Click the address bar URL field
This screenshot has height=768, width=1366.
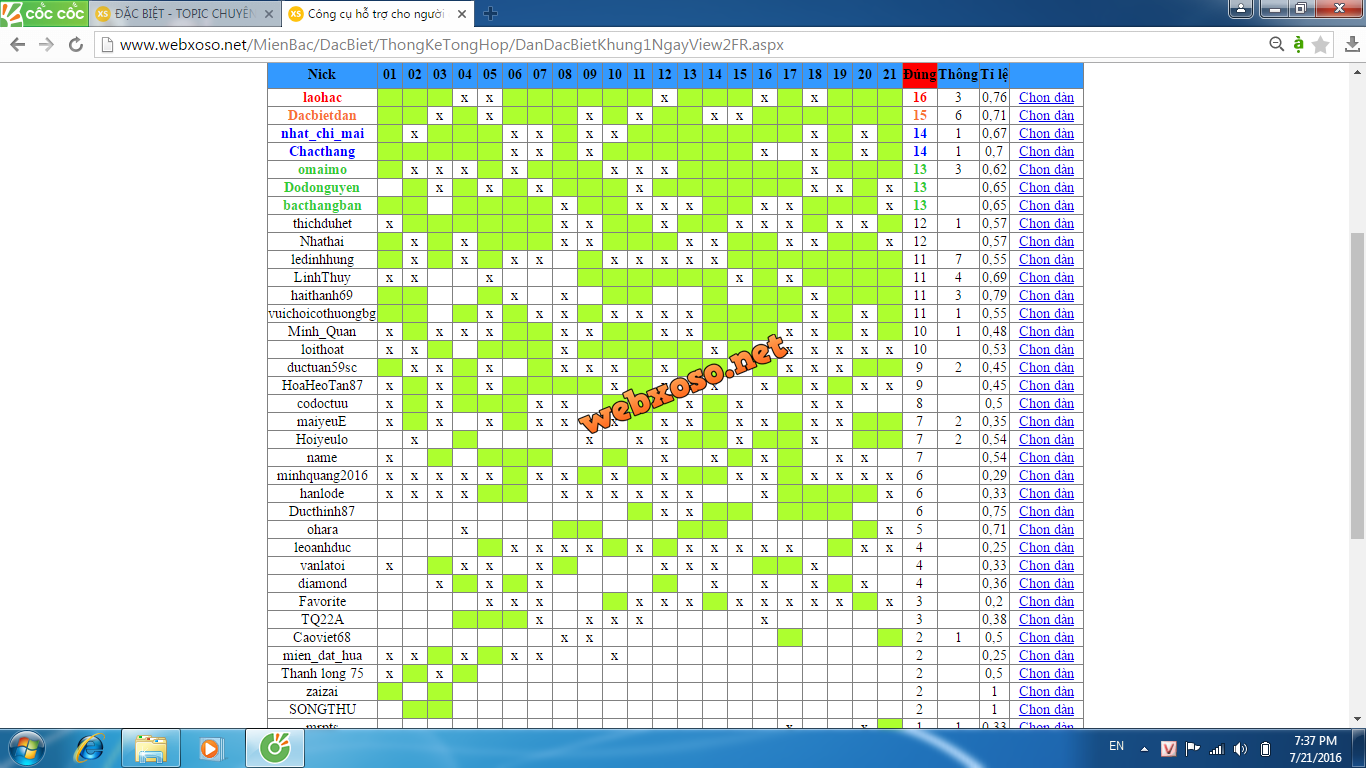coord(680,45)
